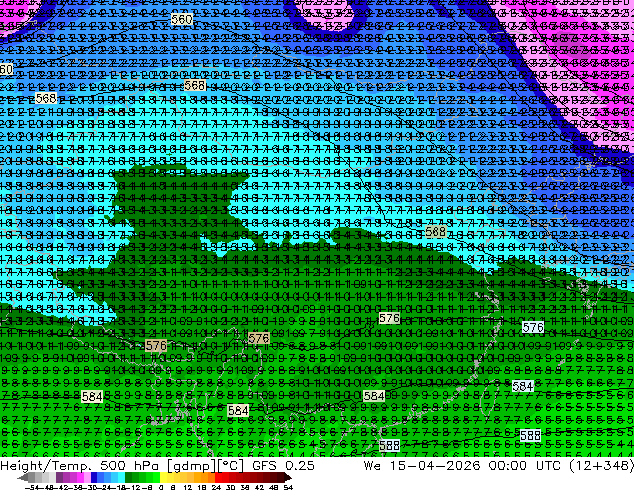
Task: Click the leftmost '568' contour label
Action: 46,98
